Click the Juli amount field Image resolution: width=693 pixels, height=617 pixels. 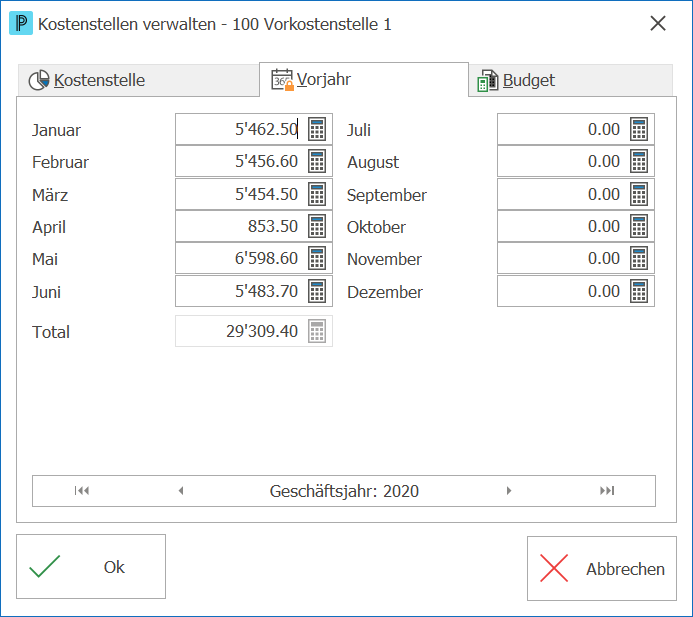576,129
